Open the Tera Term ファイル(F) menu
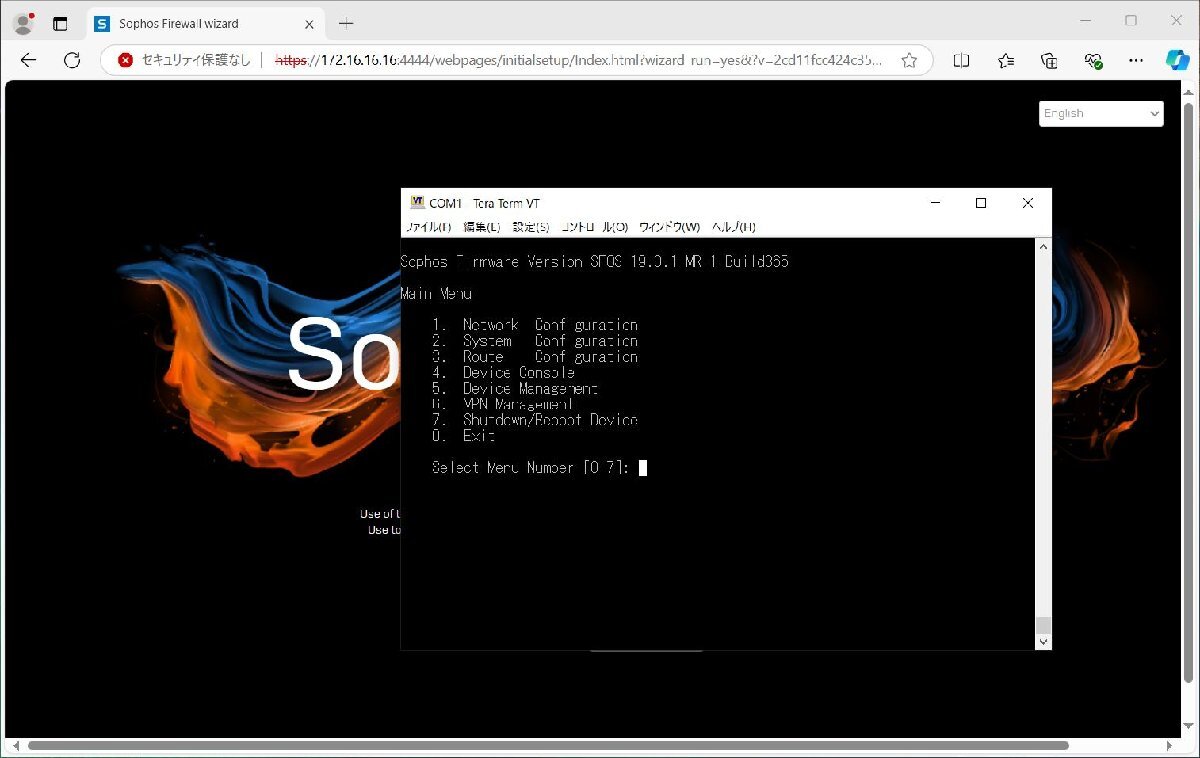Screen dimensions: 1200x758 pos(428,227)
